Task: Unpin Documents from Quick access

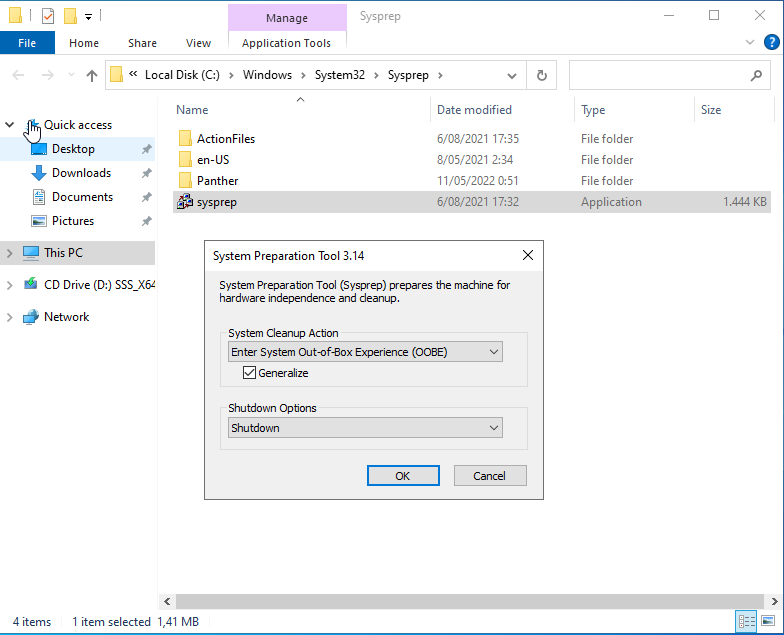Action: (146, 197)
